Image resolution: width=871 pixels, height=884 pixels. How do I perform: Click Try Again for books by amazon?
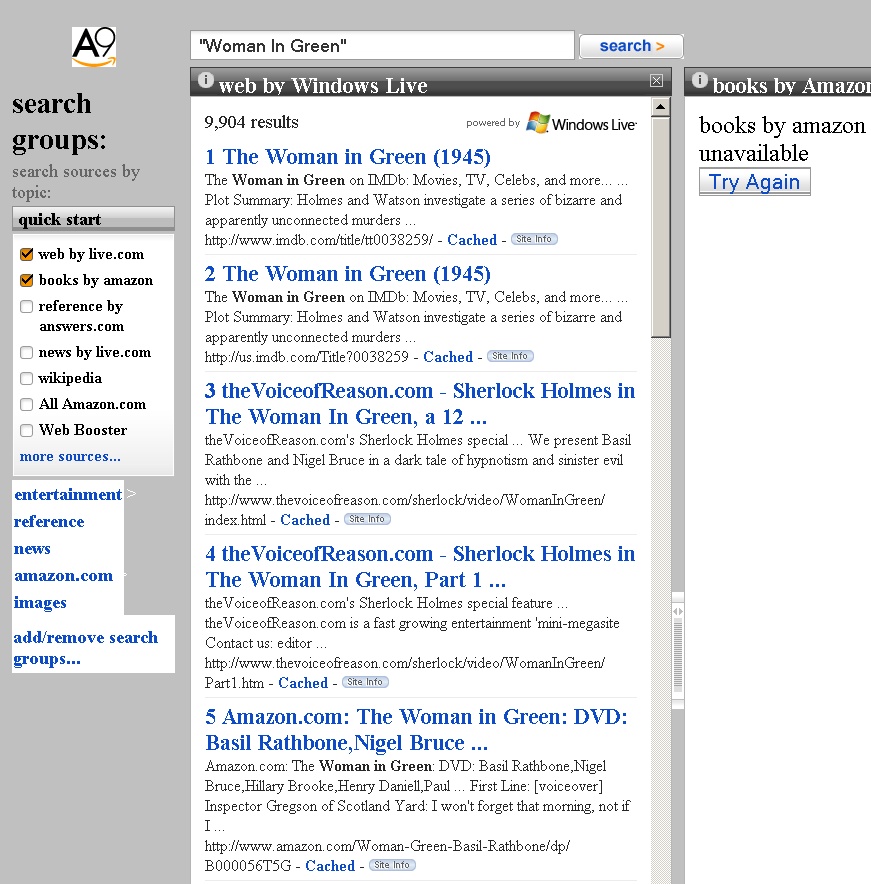(x=754, y=182)
